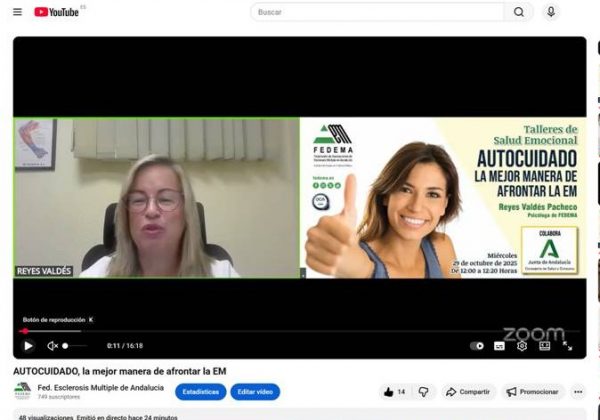Click the 749 suscriptores text
Image resolution: width=600 pixels, height=420 pixels.
[x=59, y=397]
